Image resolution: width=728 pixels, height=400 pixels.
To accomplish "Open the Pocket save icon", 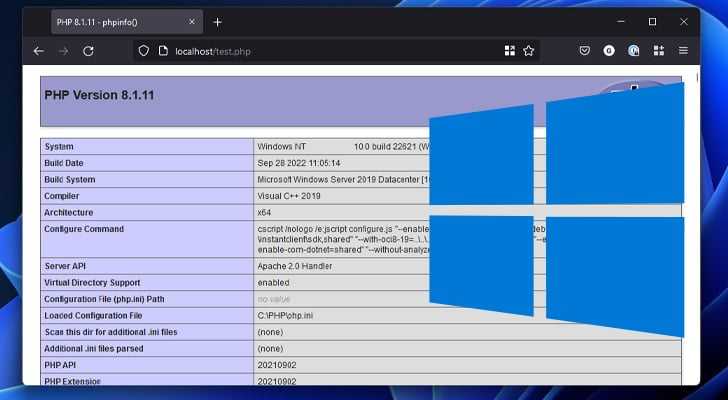I will [x=585, y=51].
